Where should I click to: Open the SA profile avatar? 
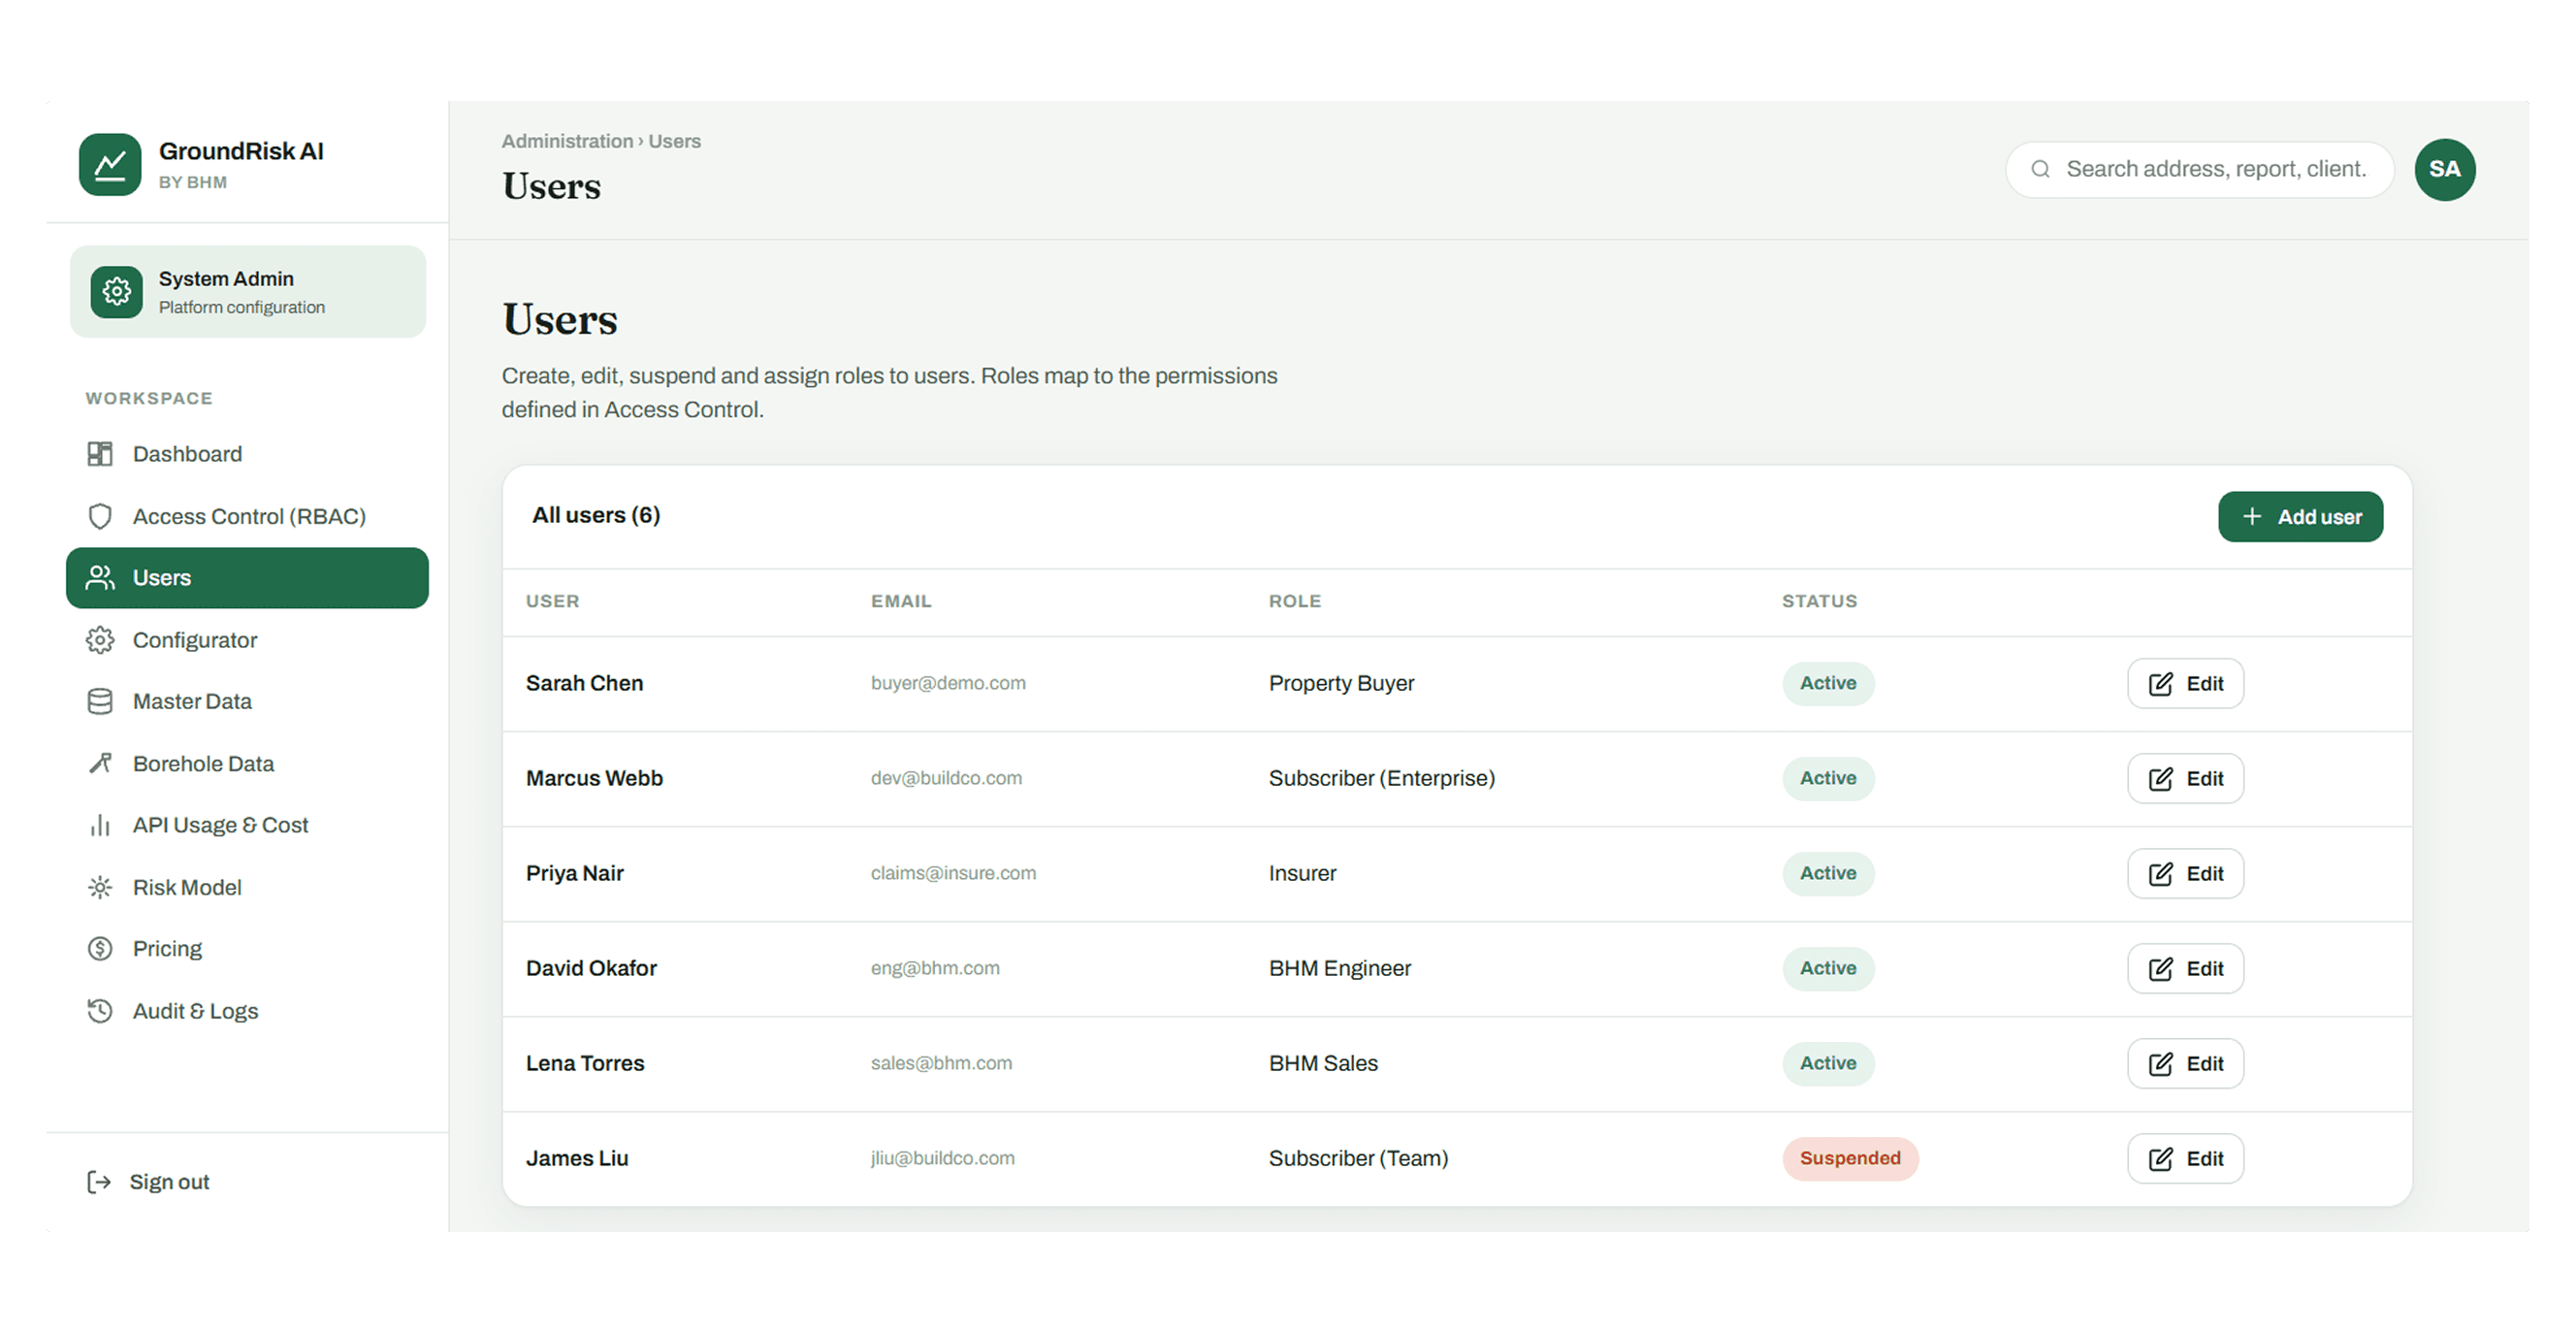(x=2445, y=169)
